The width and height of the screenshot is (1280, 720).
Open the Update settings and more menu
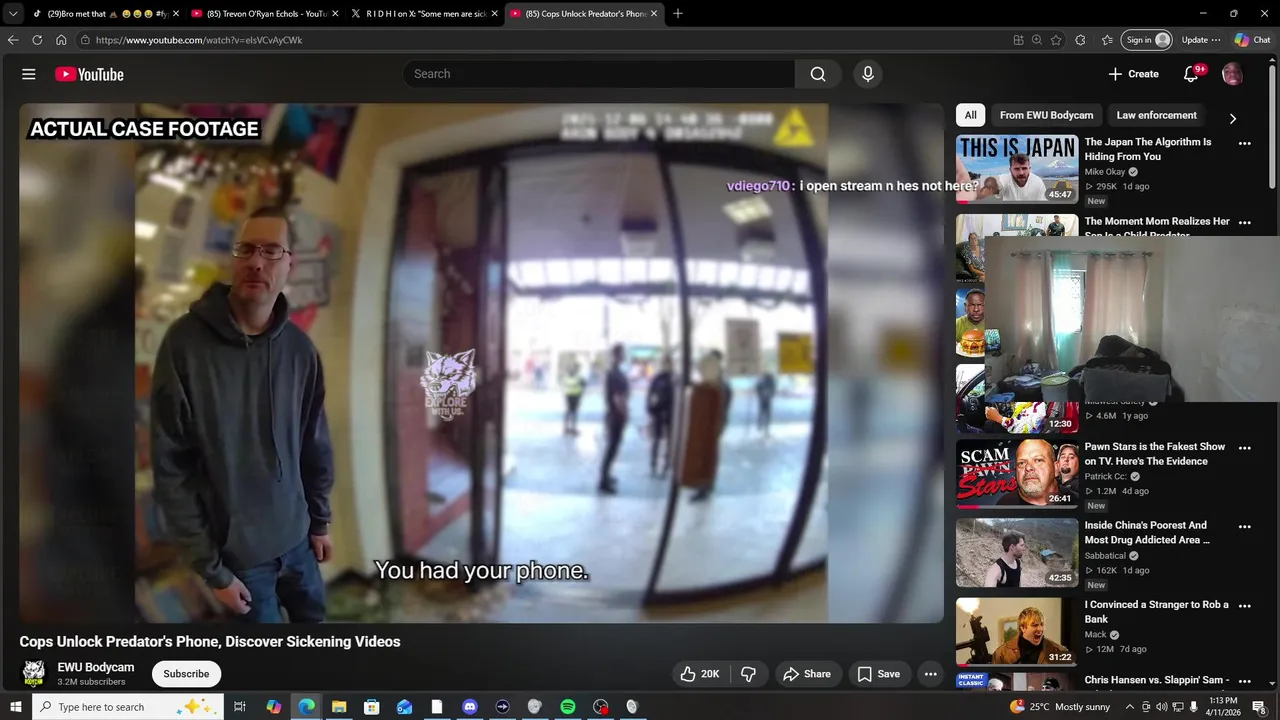(x=1201, y=40)
